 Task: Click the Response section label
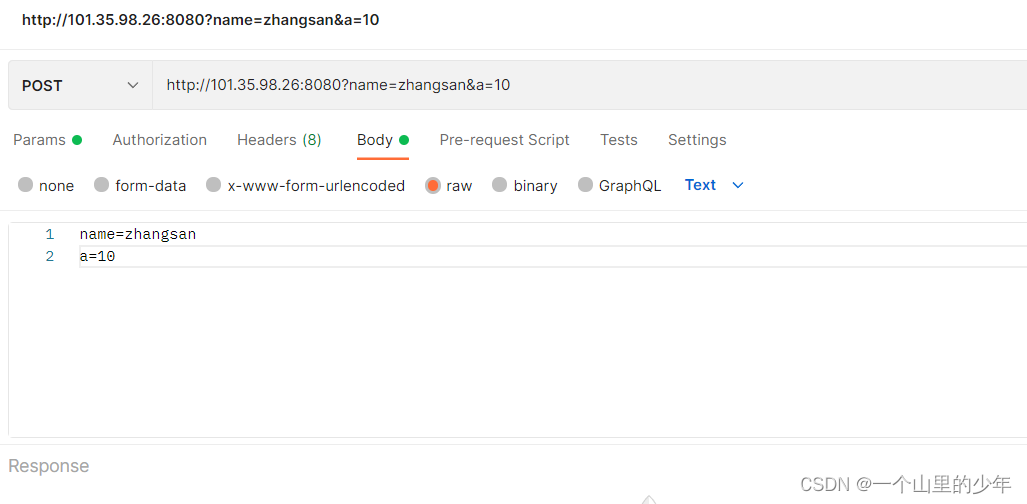coord(48,466)
